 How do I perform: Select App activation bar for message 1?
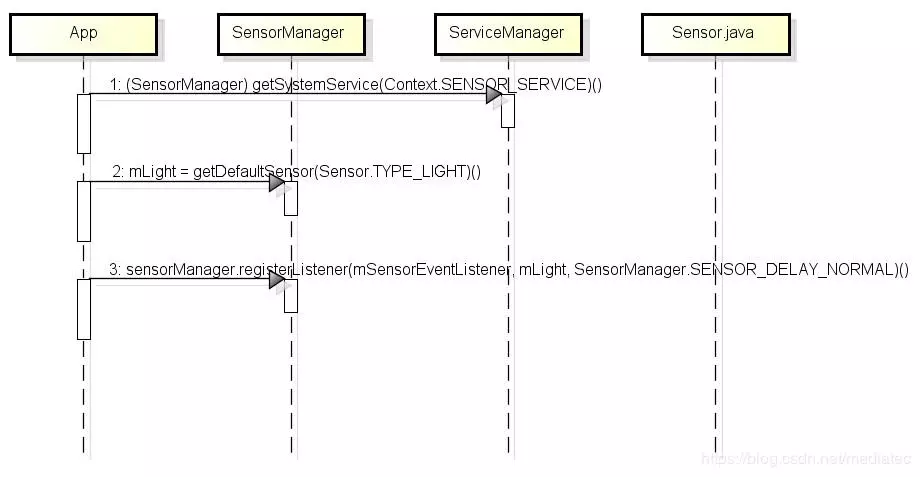84,123
